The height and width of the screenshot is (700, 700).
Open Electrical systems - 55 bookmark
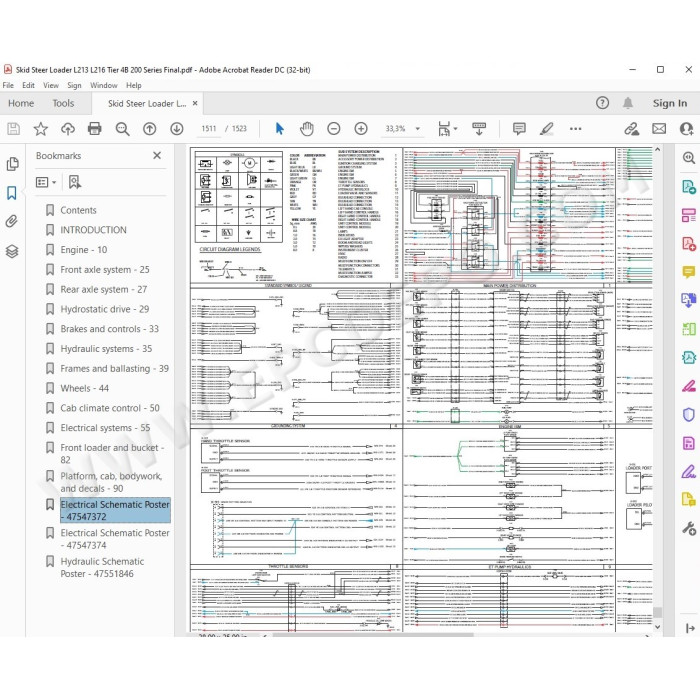[x=105, y=428]
